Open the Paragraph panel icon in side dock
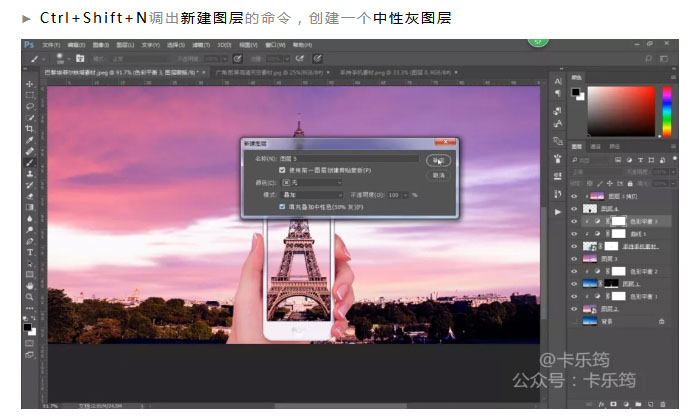Viewport: 700px width, 418px height. tap(558, 93)
